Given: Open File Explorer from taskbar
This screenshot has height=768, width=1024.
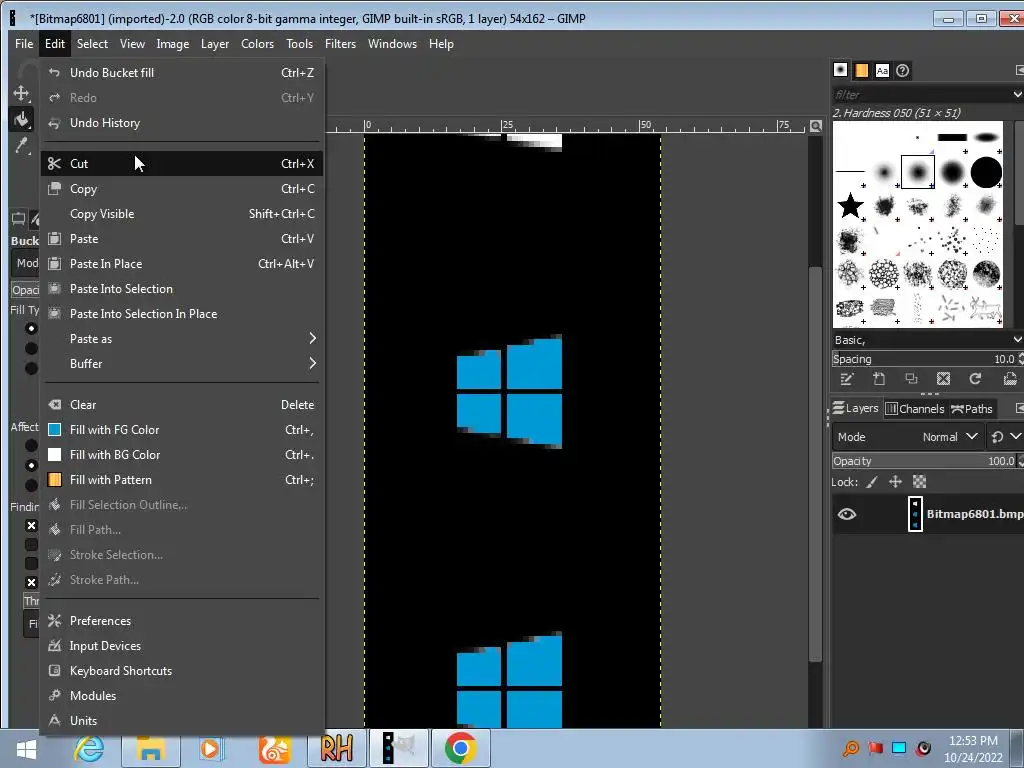Looking at the screenshot, I should coord(150,748).
